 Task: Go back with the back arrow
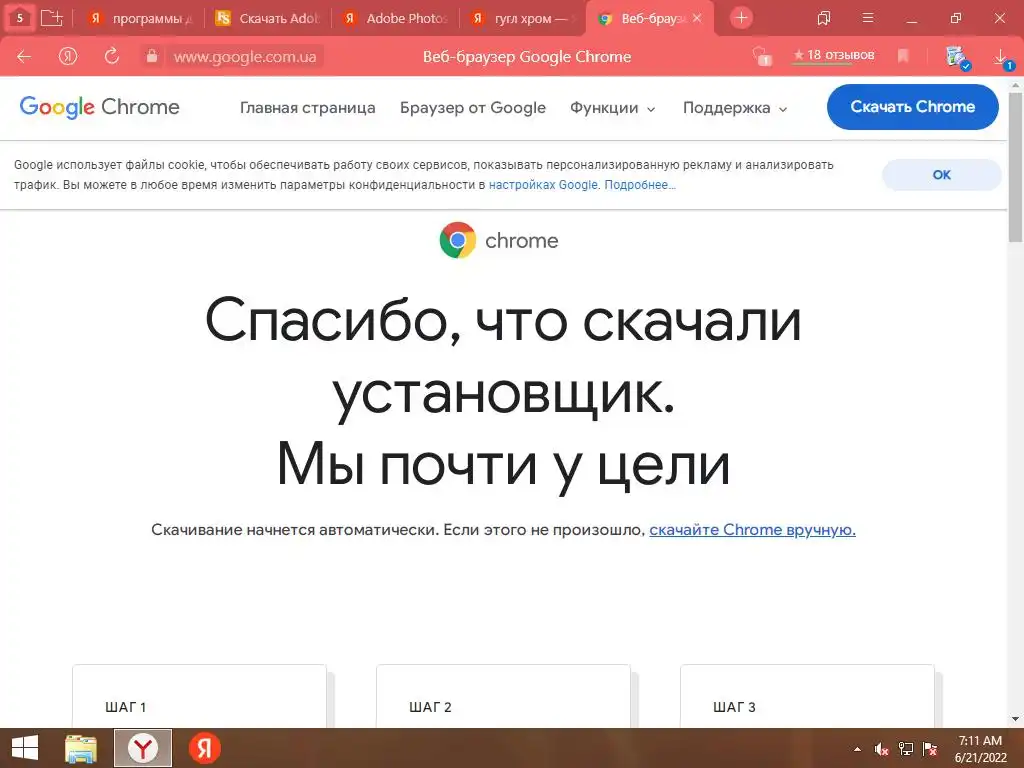(24, 57)
